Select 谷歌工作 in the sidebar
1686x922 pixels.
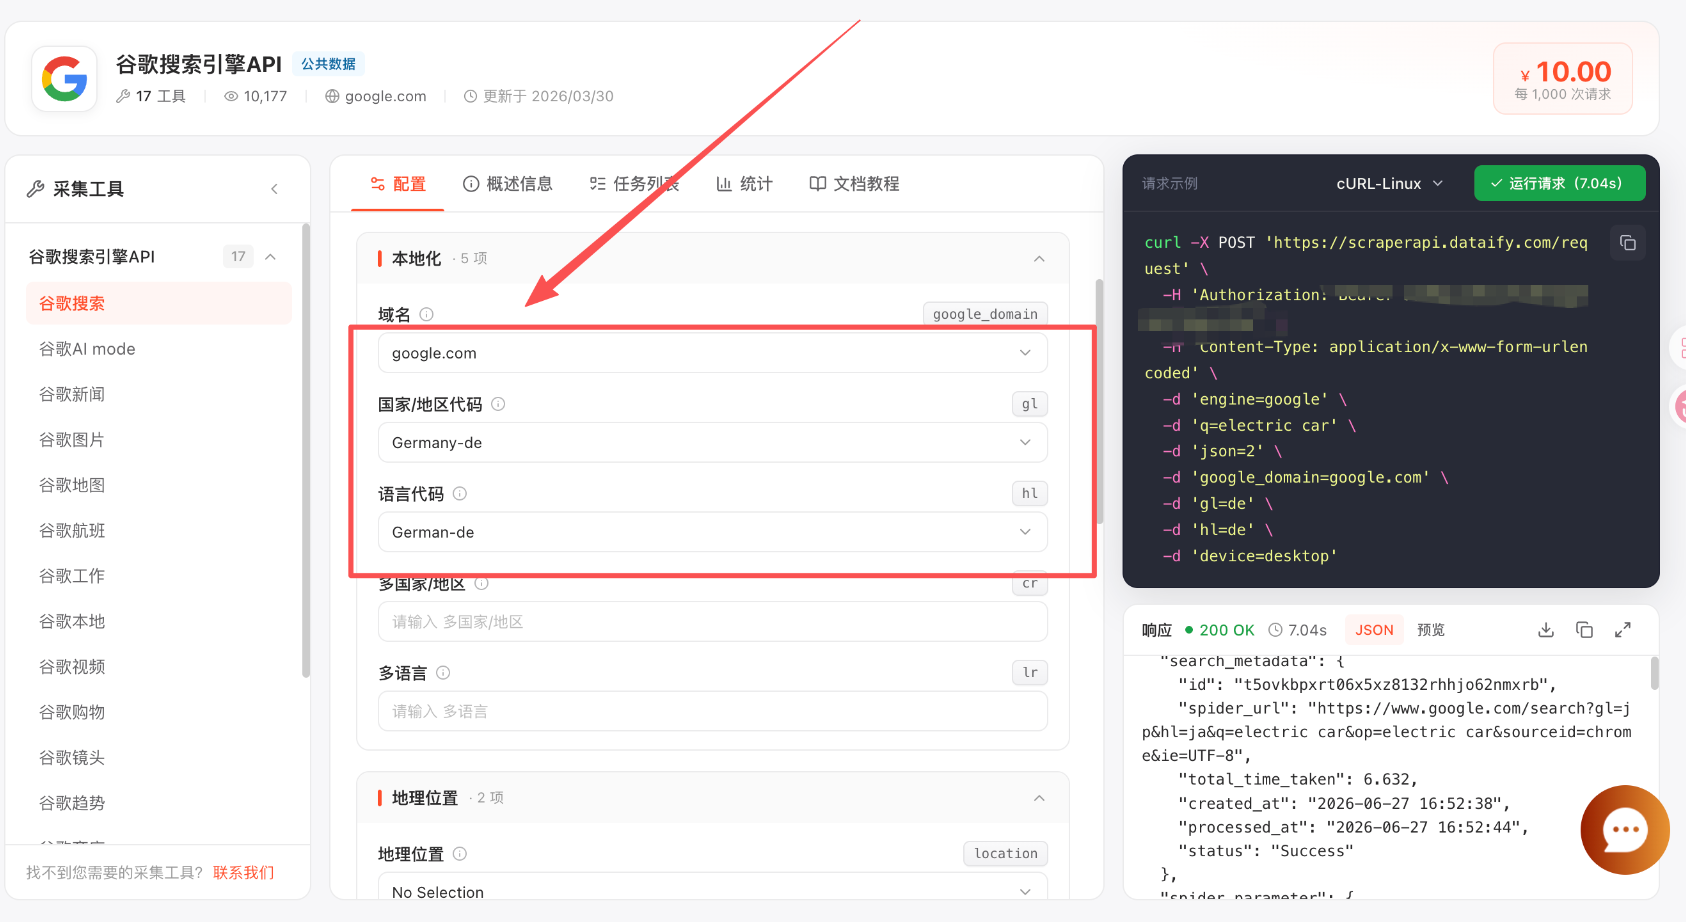click(159, 576)
